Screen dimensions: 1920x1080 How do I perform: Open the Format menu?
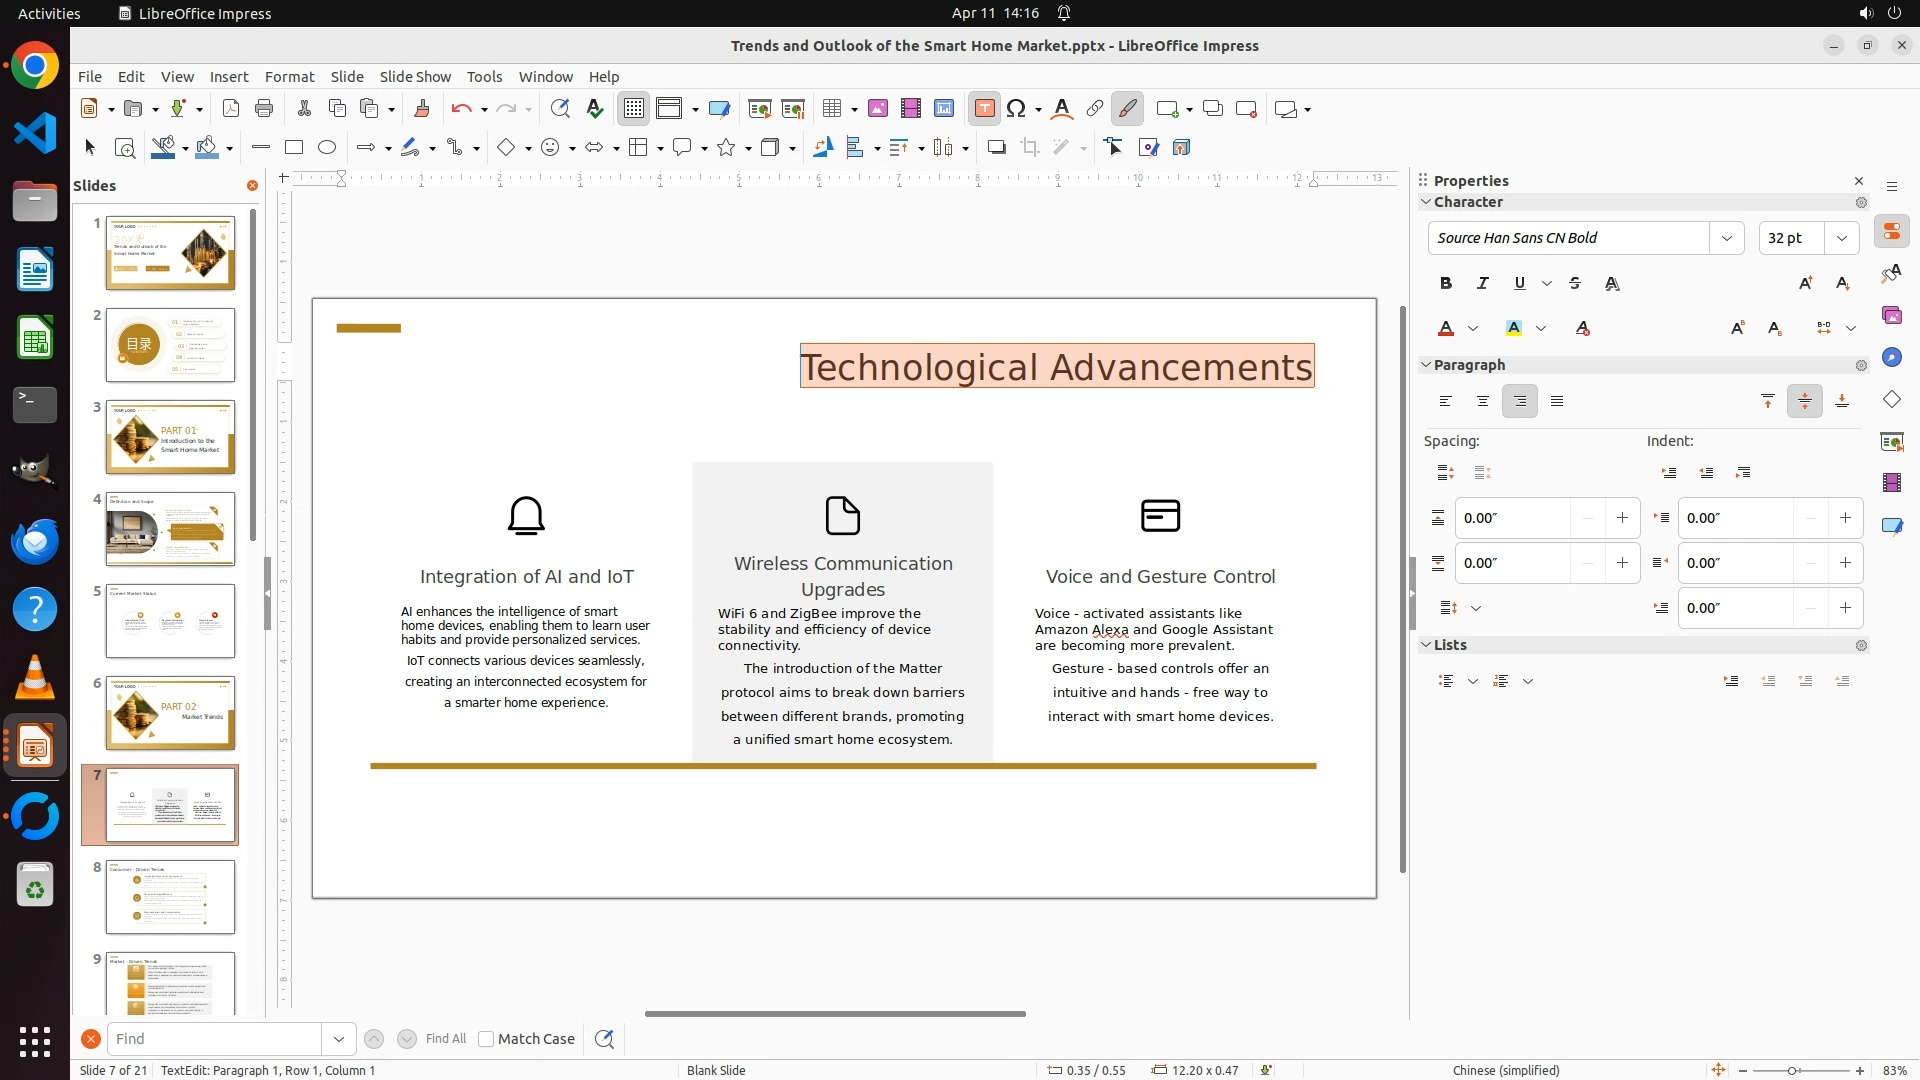tap(289, 77)
